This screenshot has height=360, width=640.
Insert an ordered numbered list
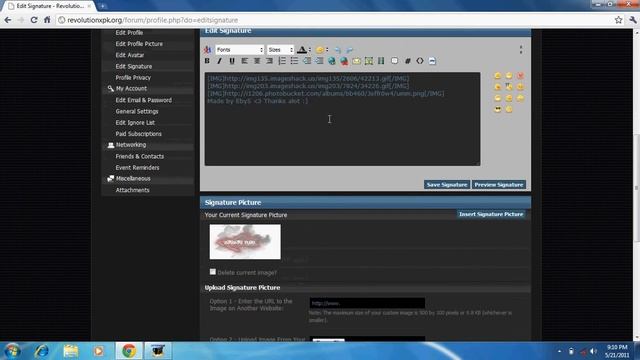[282, 61]
